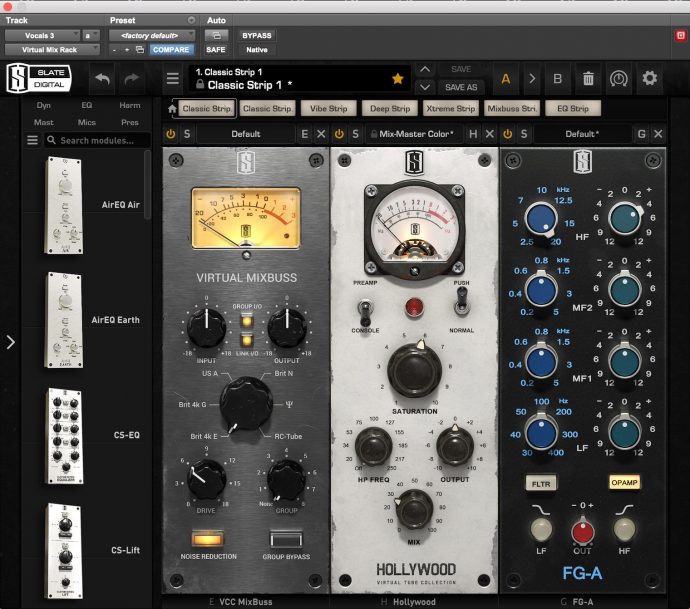Image resolution: width=690 pixels, height=609 pixels.
Task: Open the preset browser hamburger menu
Action: click(172, 79)
